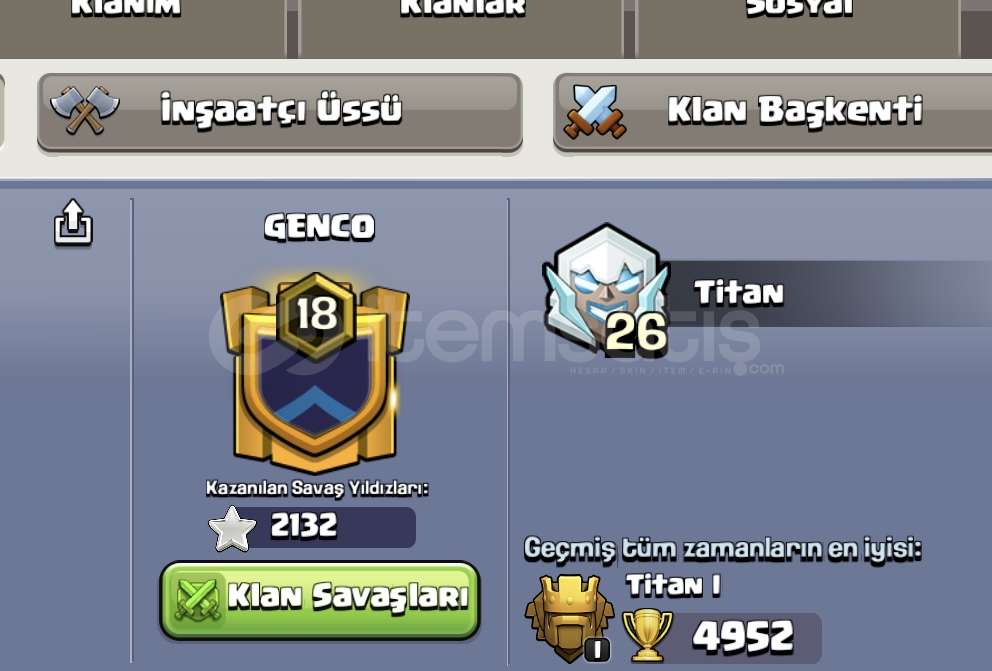Open the İnşaatçı Üssü view
Image resolution: width=992 pixels, height=671 pixels.
click(x=280, y=113)
